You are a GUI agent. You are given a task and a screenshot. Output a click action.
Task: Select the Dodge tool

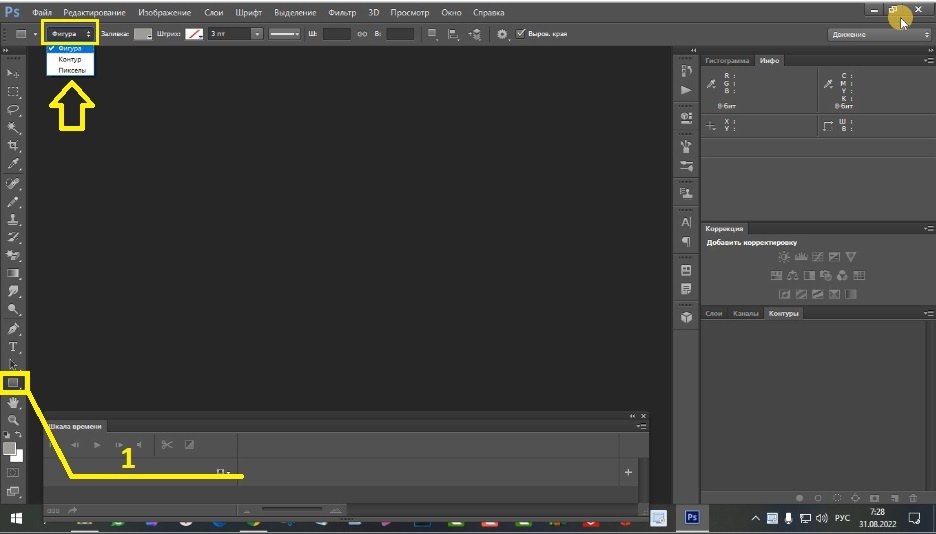coord(13,309)
